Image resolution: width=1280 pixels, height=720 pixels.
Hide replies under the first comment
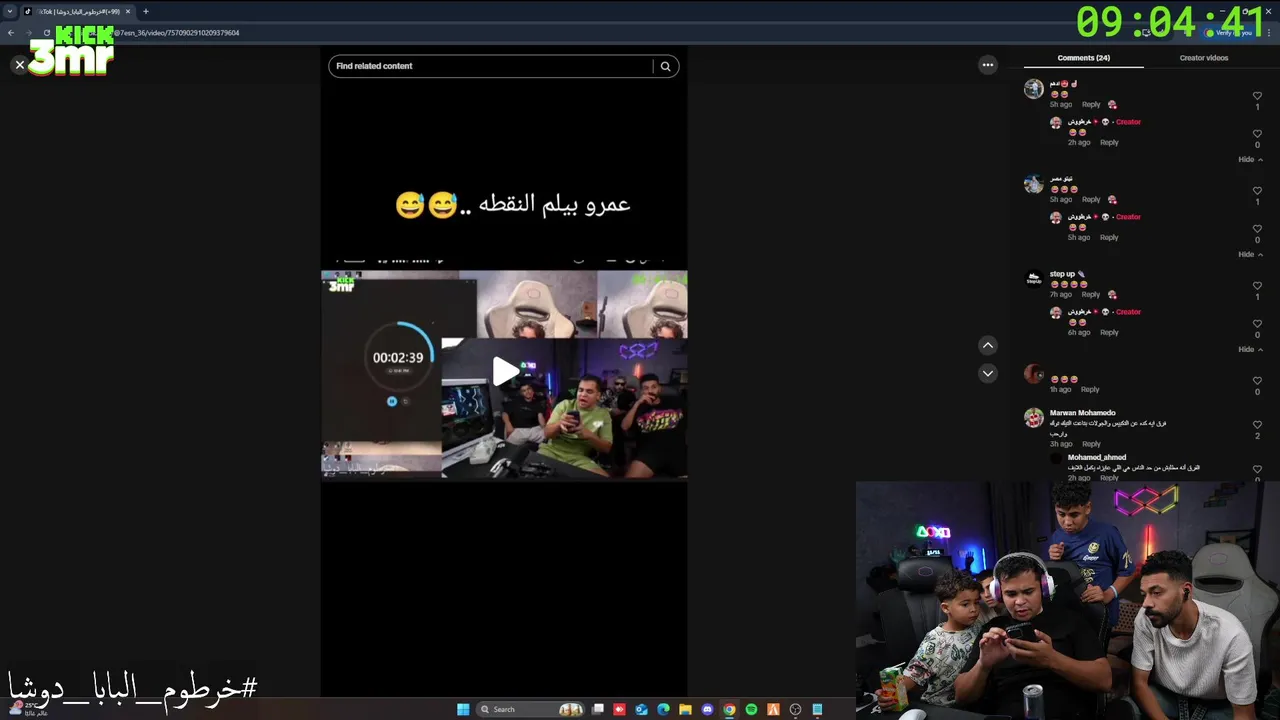pyautogui.click(x=1251, y=160)
